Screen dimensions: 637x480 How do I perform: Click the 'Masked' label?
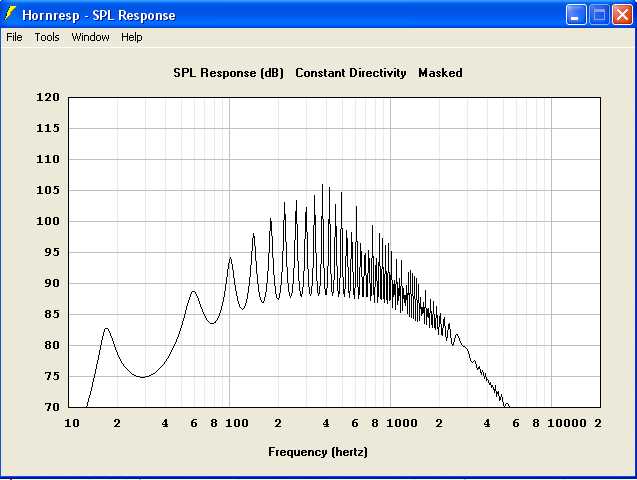(x=440, y=73)
